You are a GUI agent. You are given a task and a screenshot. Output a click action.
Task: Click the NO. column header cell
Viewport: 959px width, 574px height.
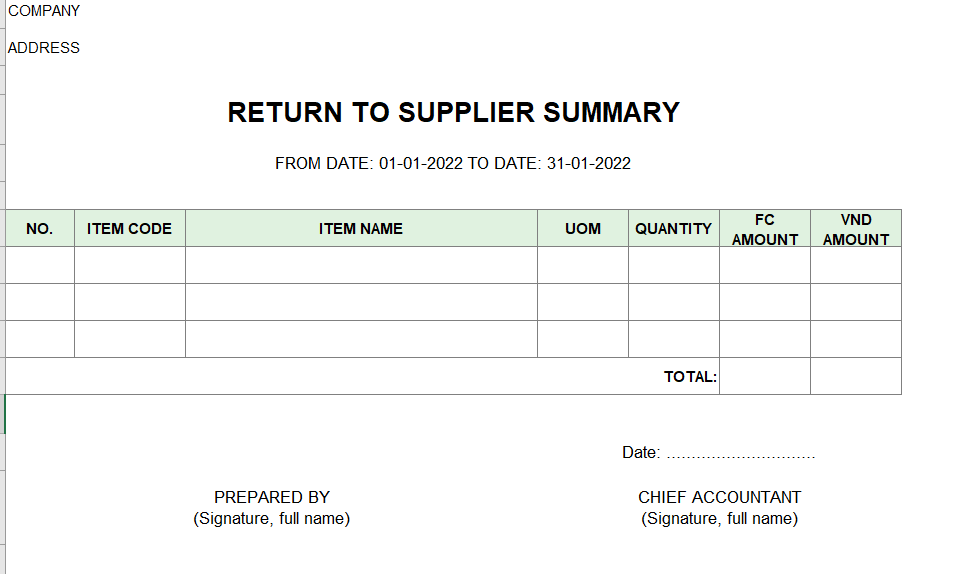pyautogui.click(x=40, y=229)
